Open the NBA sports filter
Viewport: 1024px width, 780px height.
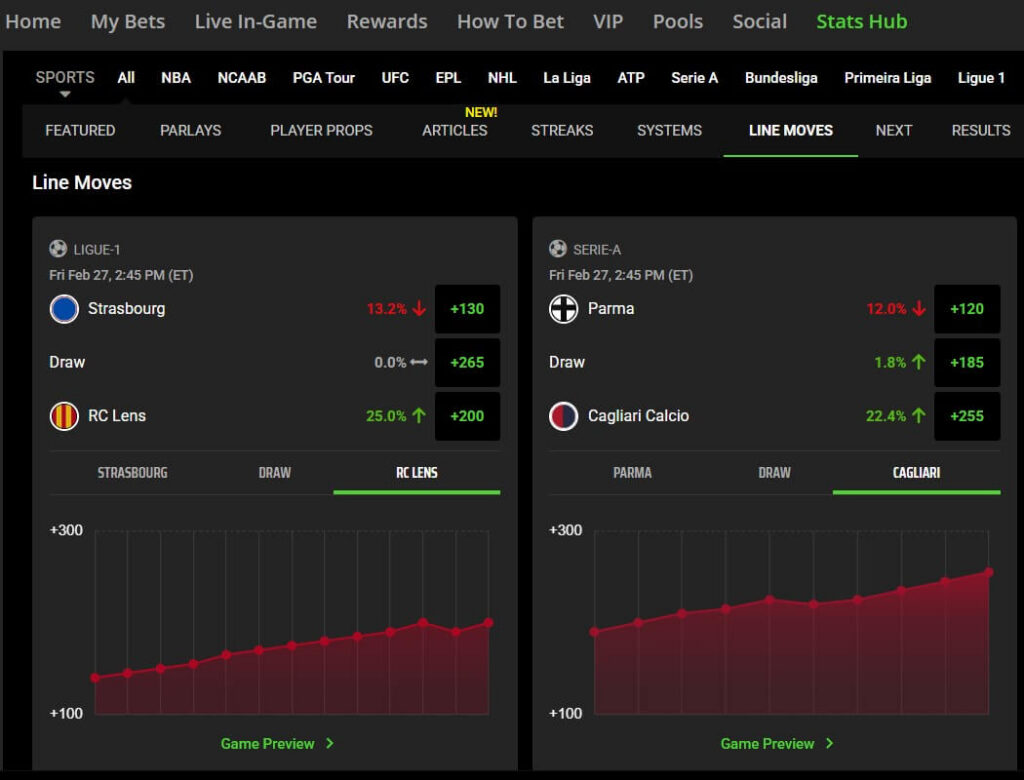(x=175, y=78)
